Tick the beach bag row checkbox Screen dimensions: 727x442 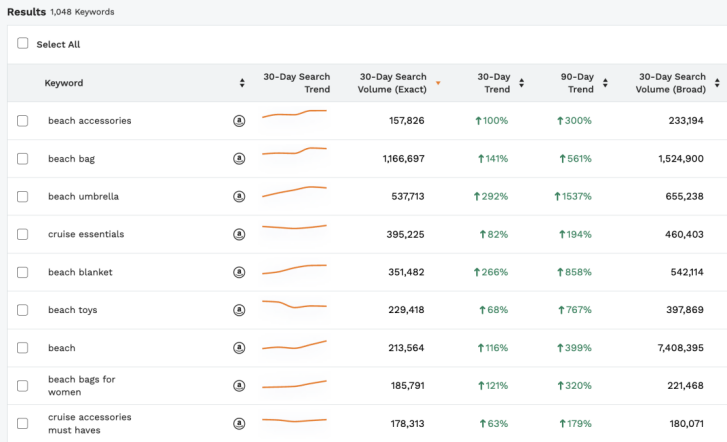23,159
